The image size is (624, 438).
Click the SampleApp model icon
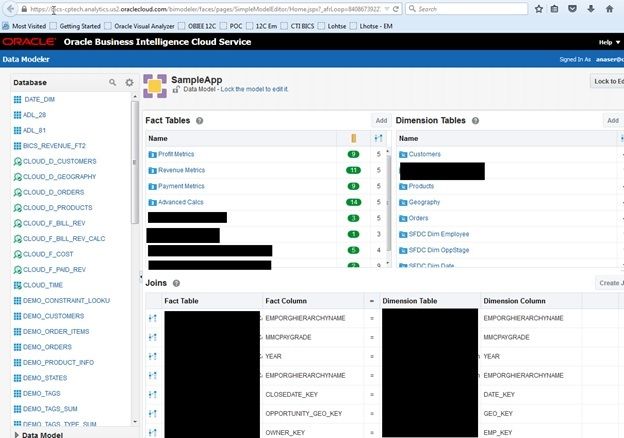pyautogui.click(x=155, y=86)
